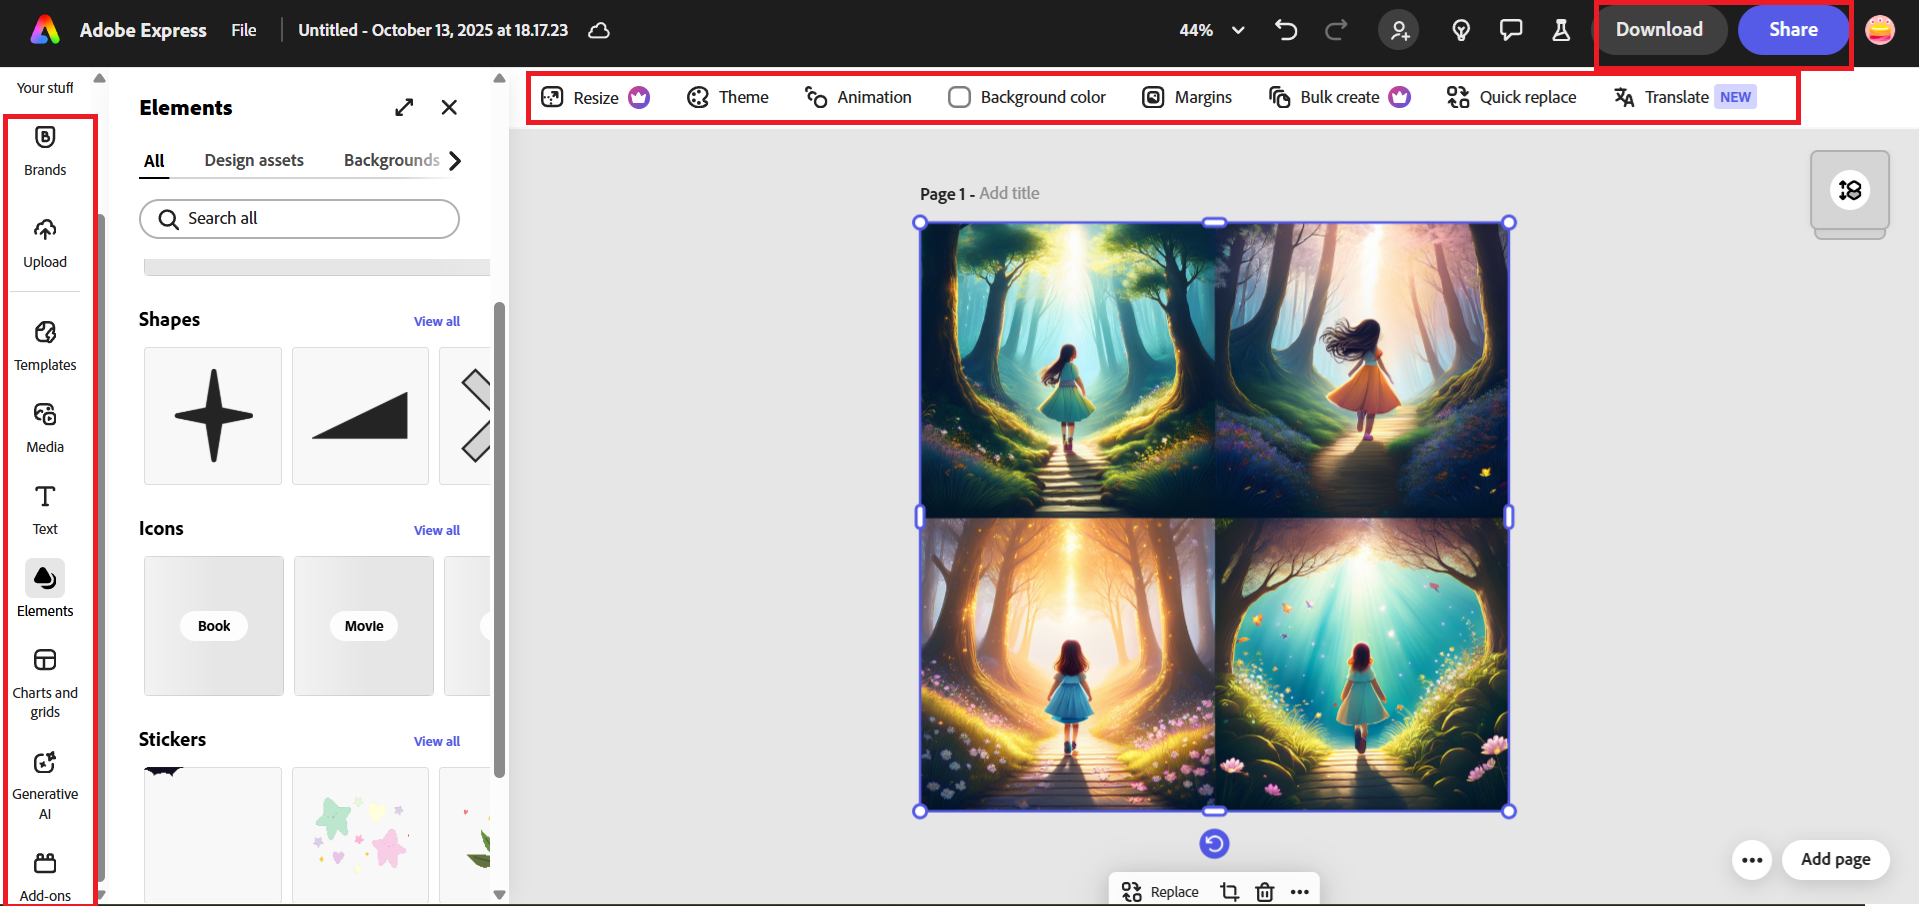
Task: Open comments via the speech bubble icon
Action: 1511,30
